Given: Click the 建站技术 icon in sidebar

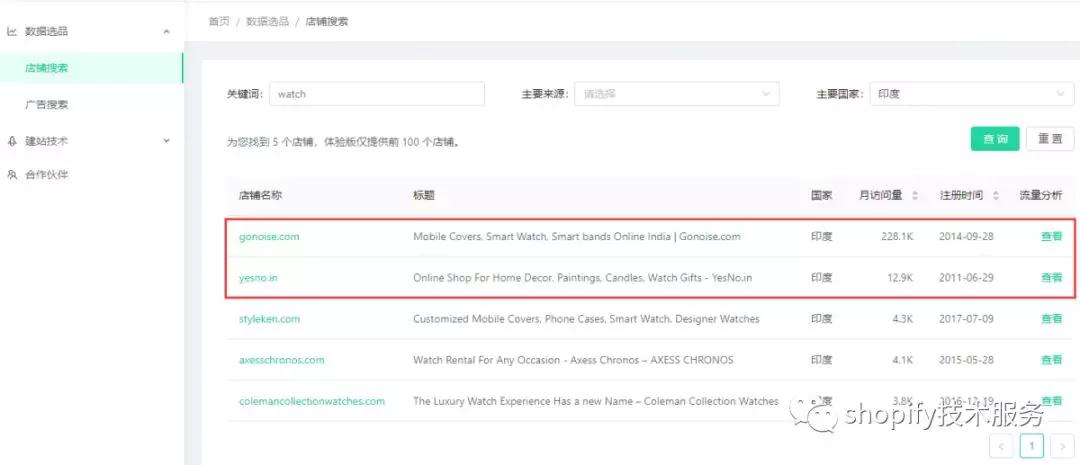Looking at the screenshot, I should 12,141.
